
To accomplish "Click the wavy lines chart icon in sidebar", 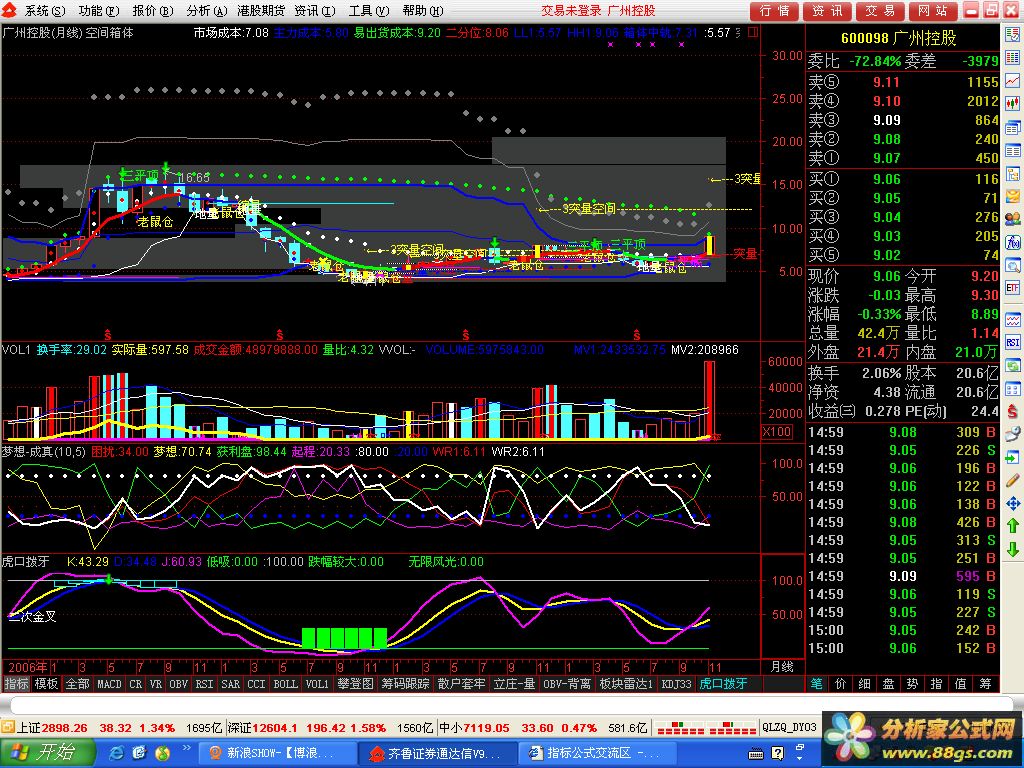I will tap(1013, 319).
